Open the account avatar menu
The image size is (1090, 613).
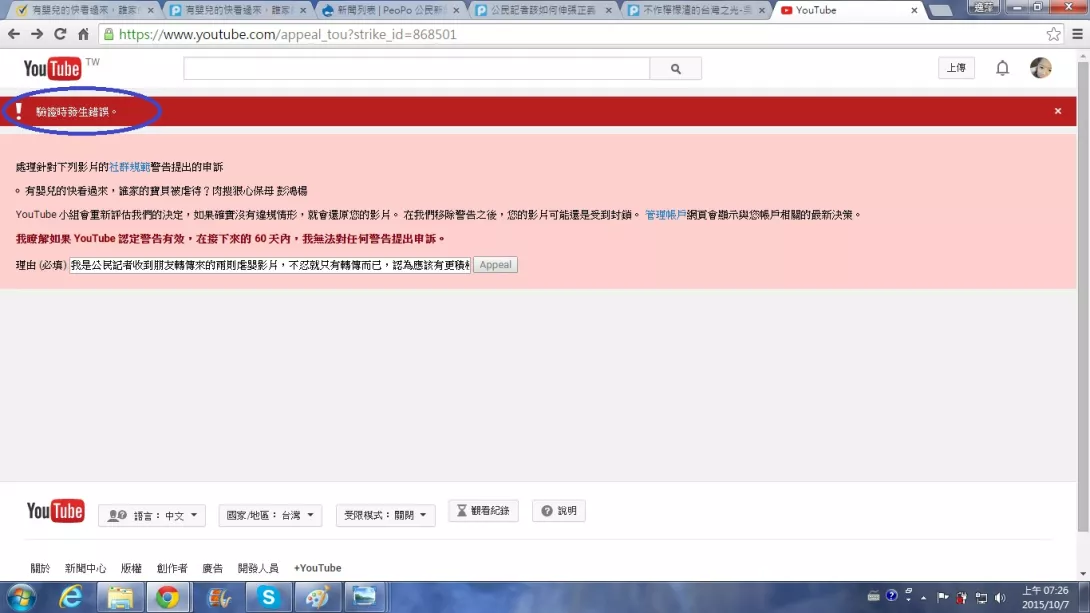click(1041, 68)
